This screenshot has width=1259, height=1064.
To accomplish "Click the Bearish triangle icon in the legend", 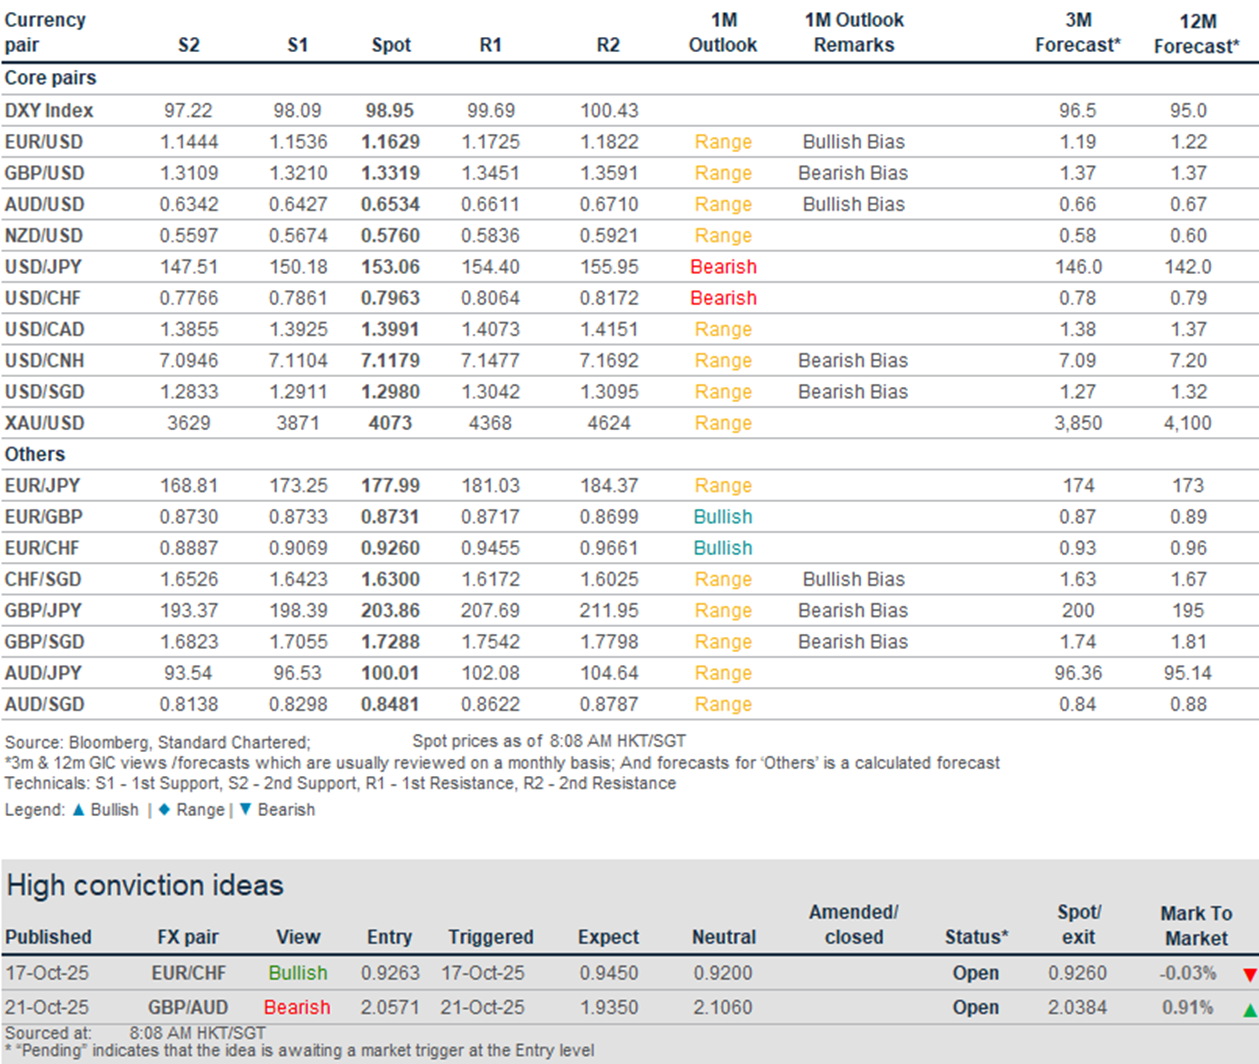I will pos(245,809).
